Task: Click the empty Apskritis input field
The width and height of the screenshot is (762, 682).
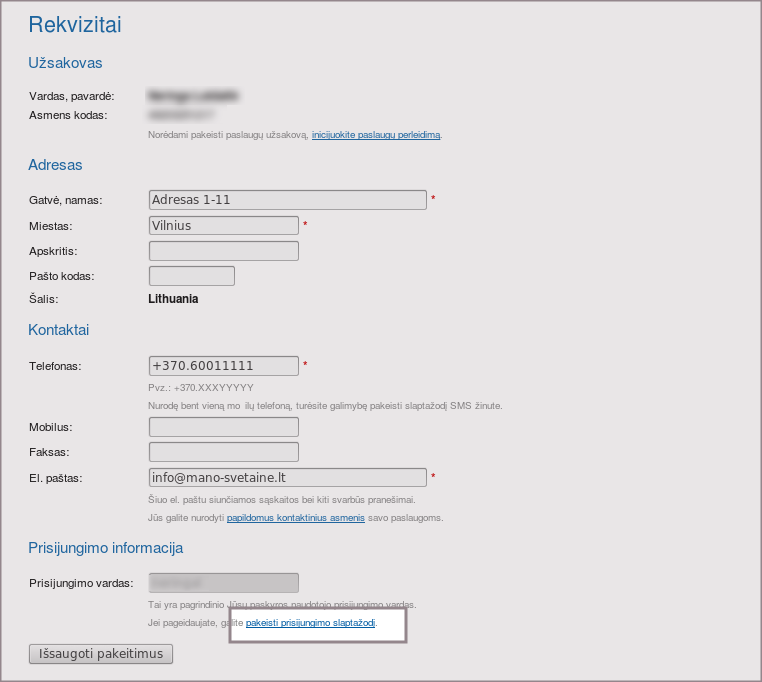Action: [223, 251]
